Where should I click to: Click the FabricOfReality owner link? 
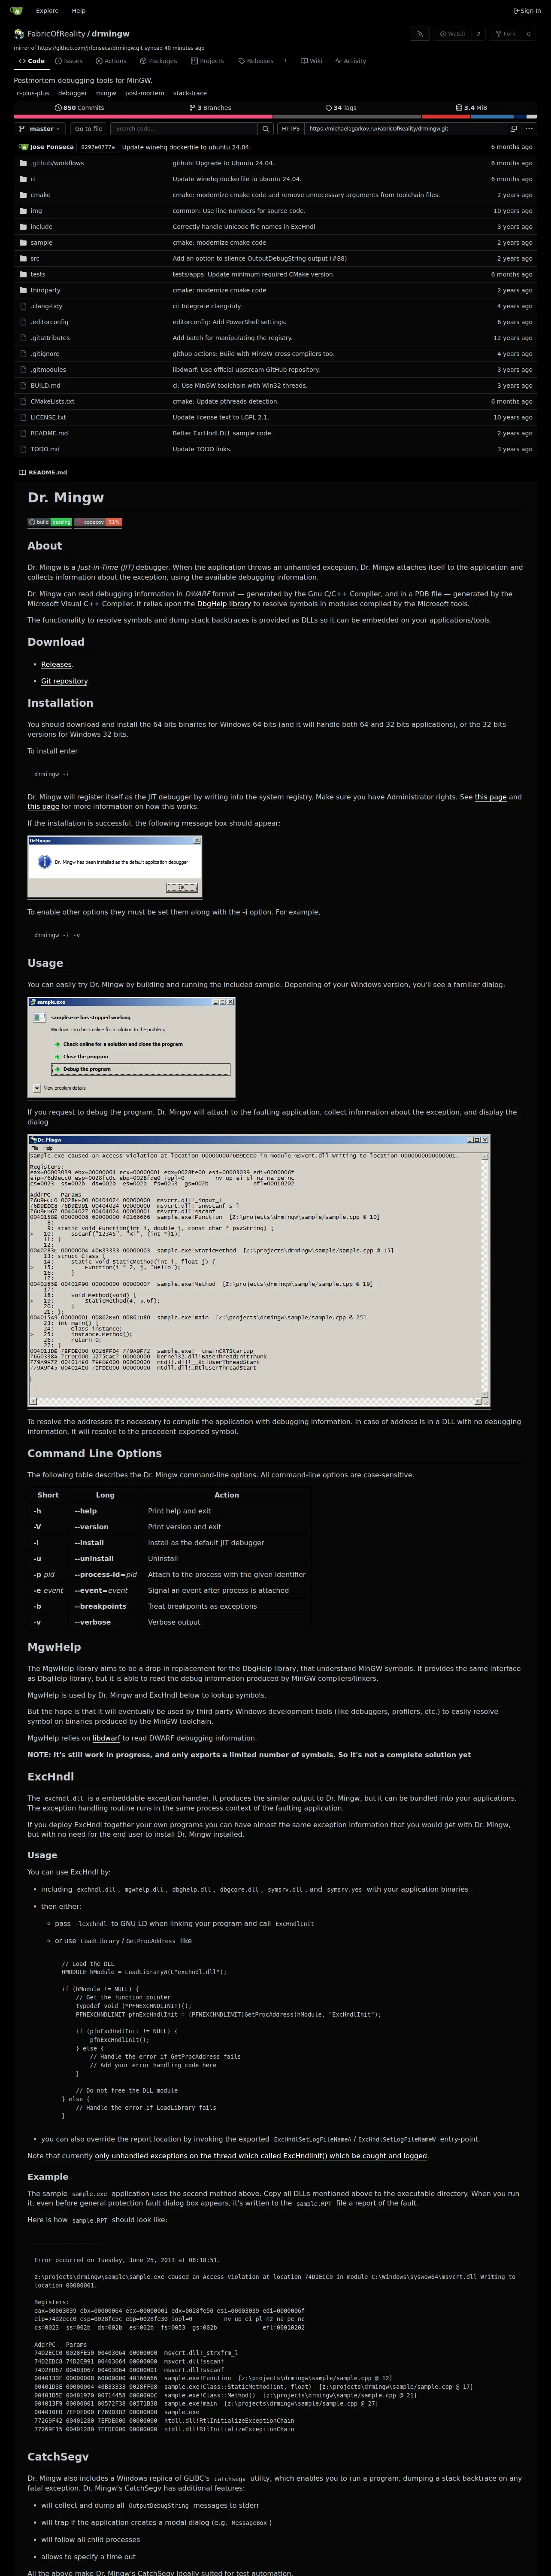tap(56, 34)
